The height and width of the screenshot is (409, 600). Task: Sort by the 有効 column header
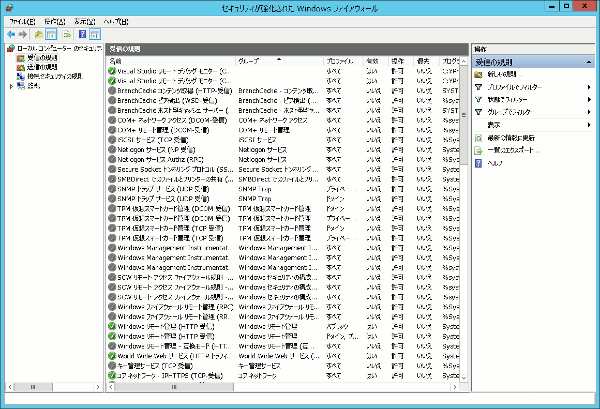(x=375, y=61)
